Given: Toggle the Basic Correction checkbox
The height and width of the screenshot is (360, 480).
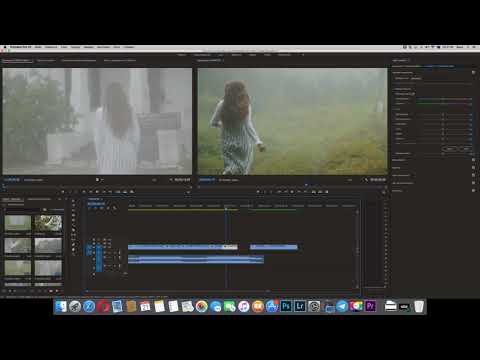Looking at the screenshot, I should [x=473, y=72].
